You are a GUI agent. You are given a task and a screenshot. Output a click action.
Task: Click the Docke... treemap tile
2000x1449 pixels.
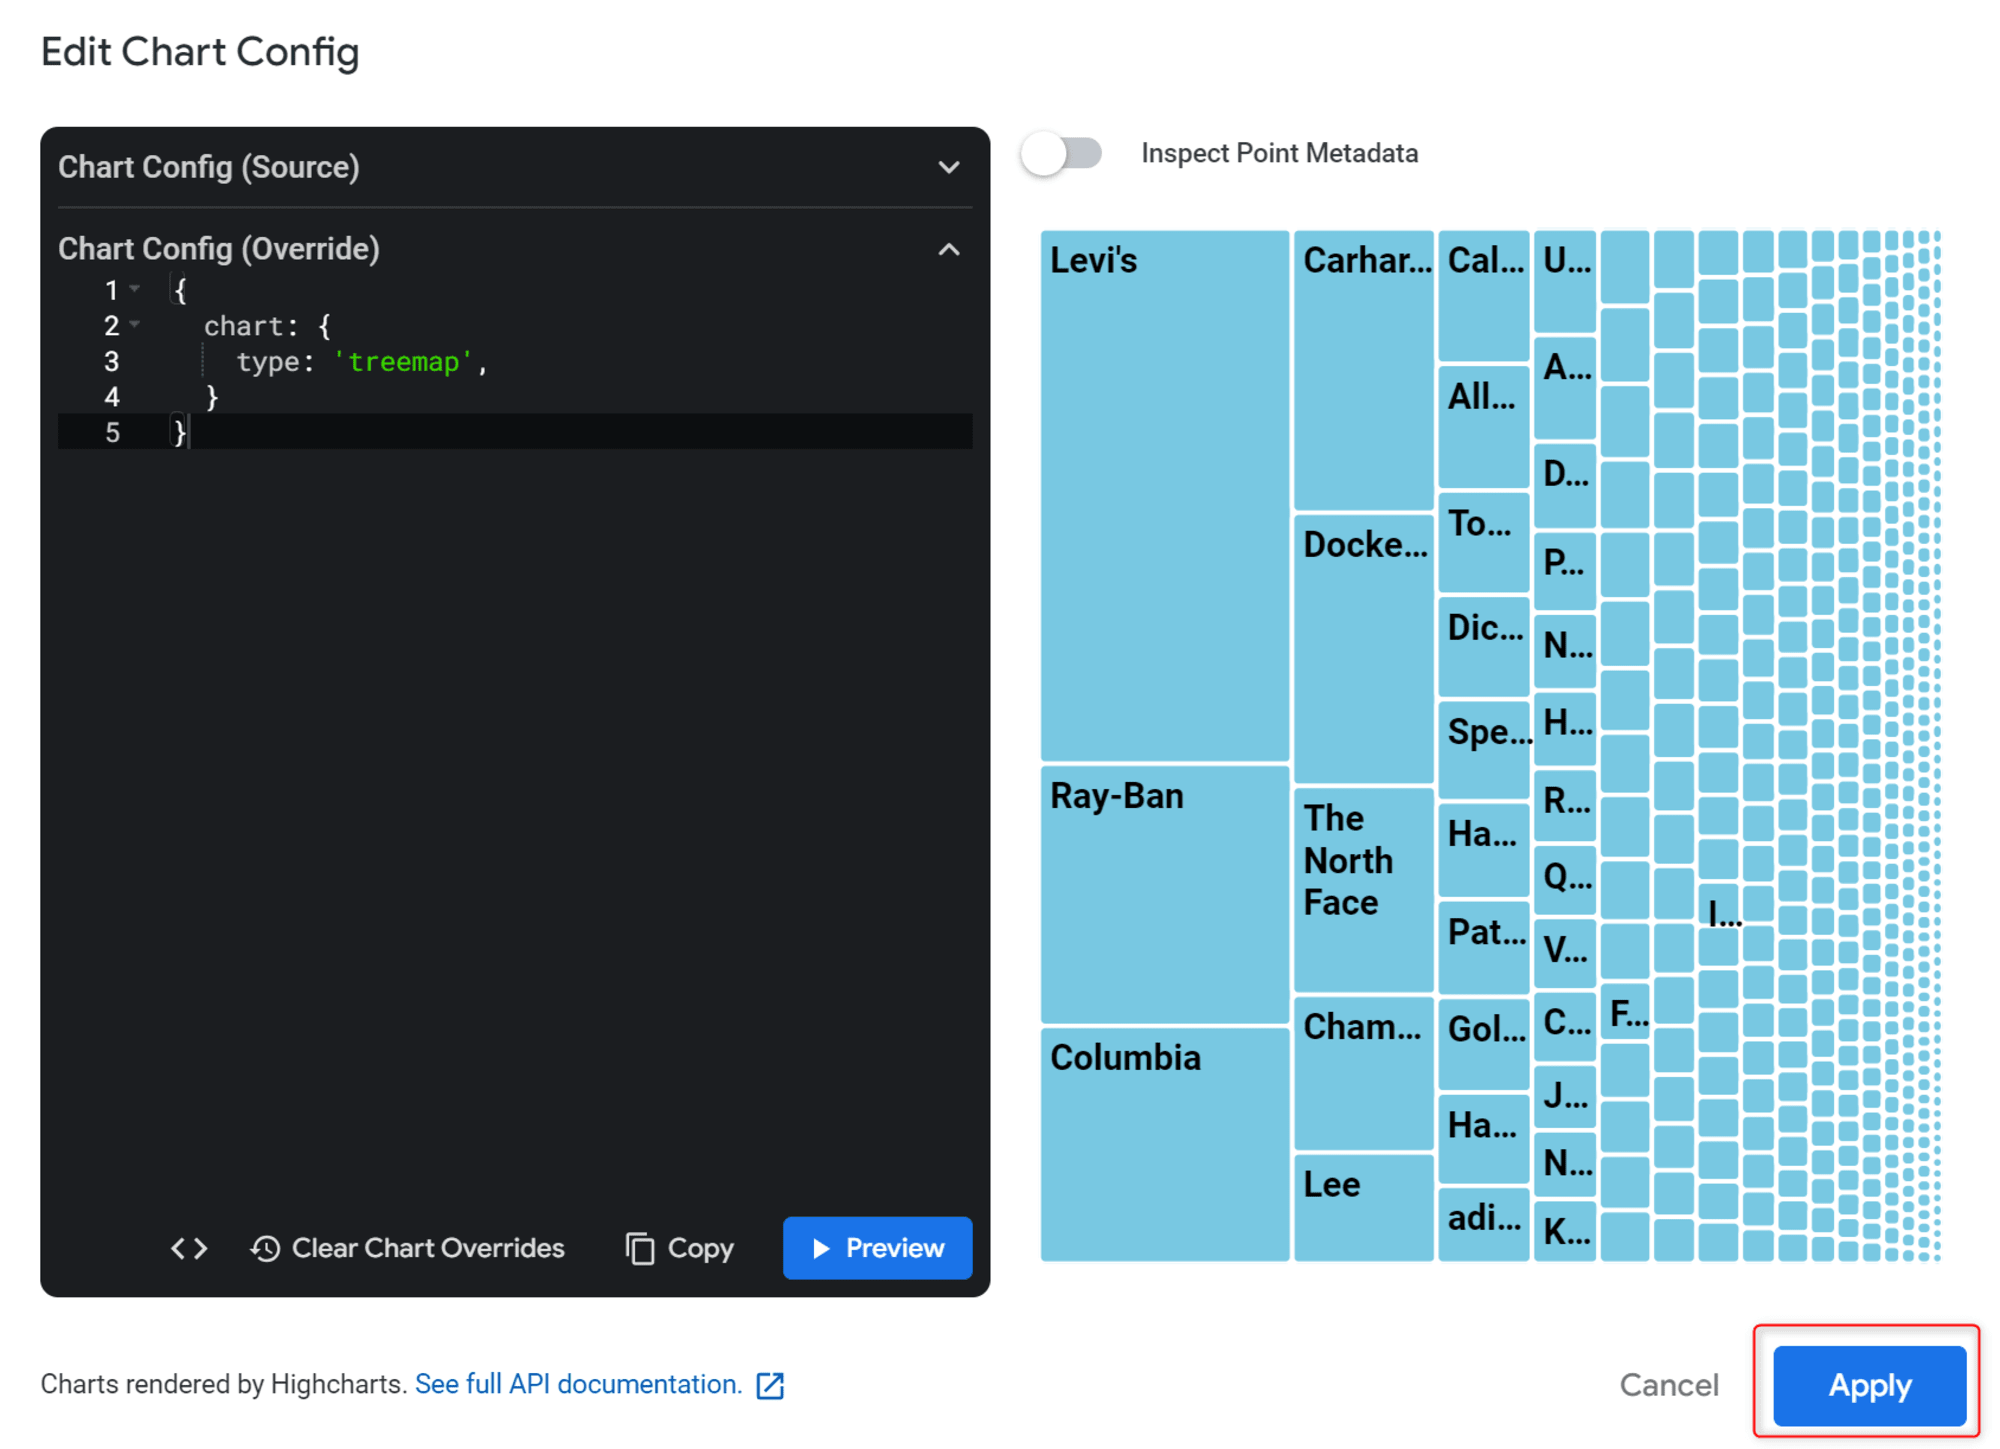pyautogui.click(x=1364, y=648)
